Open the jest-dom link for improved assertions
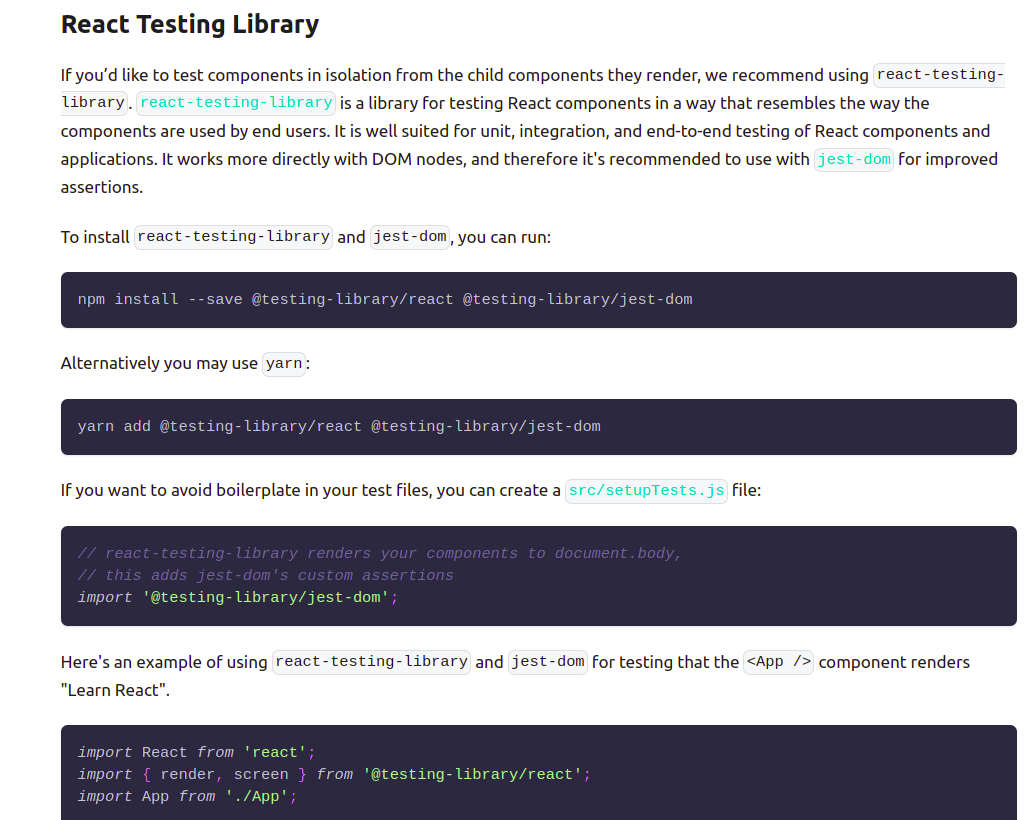 point(854,159)
